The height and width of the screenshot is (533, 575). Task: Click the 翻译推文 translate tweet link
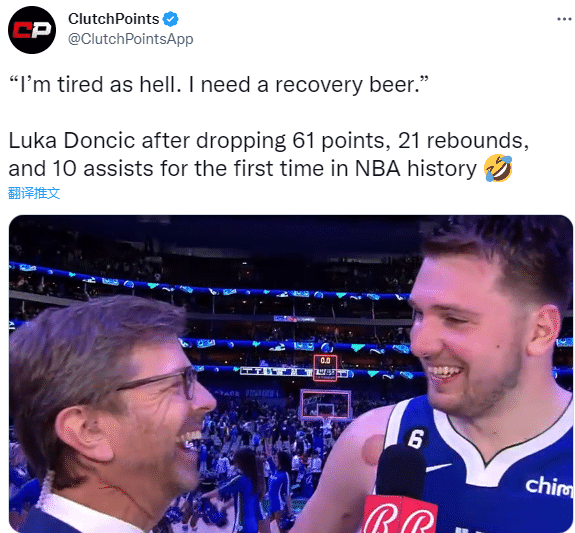34,193
